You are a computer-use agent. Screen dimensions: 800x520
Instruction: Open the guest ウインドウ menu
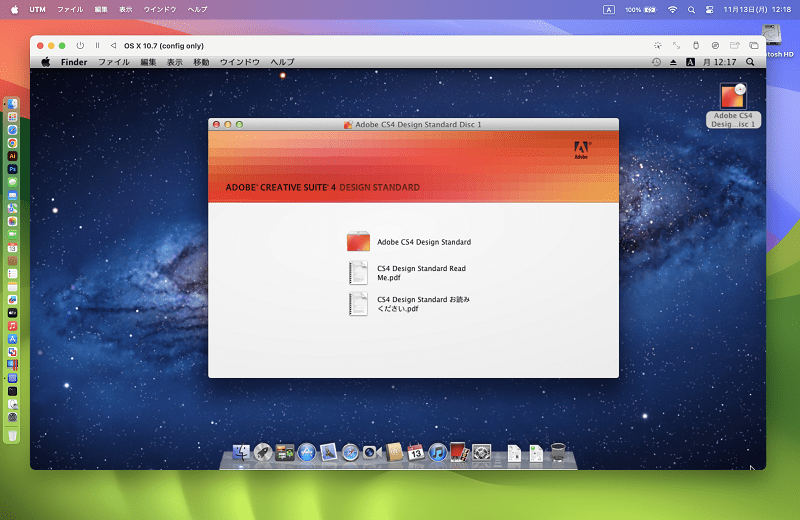coord(240,62)
